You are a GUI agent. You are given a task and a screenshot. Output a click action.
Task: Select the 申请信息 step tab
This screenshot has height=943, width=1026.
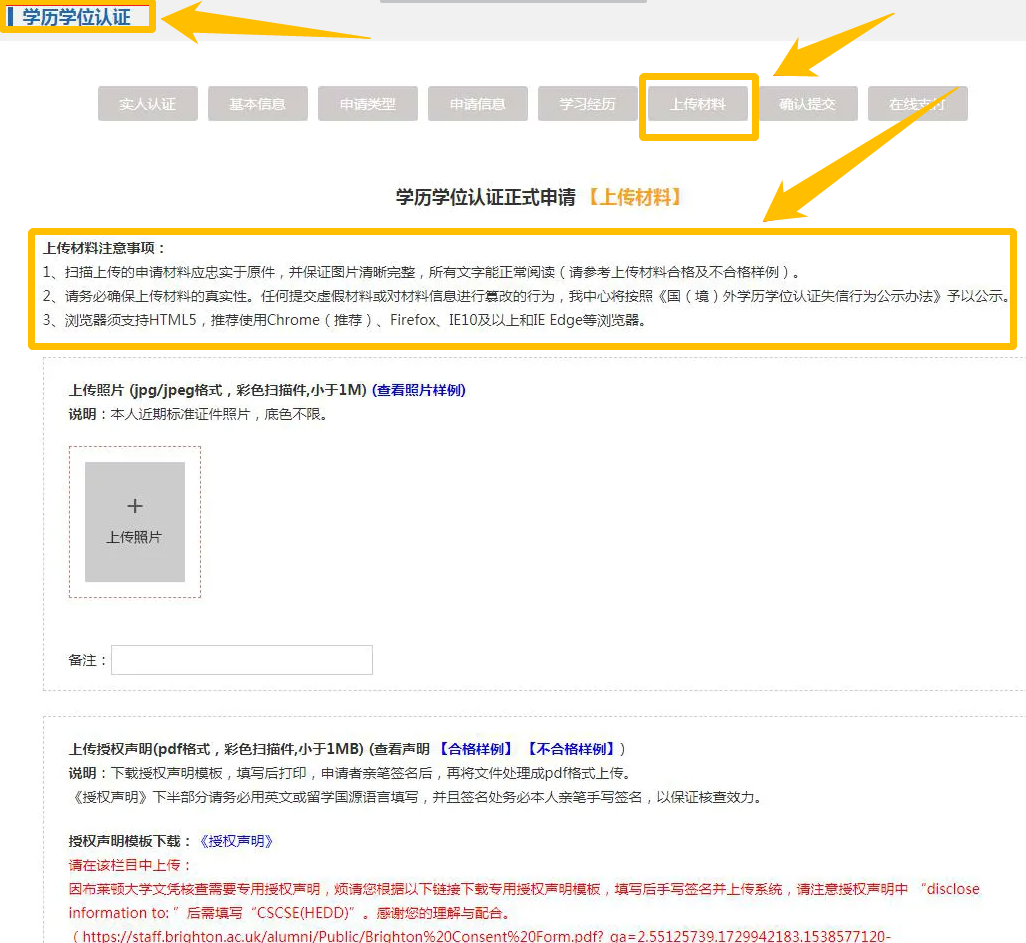tap(478, 104)
